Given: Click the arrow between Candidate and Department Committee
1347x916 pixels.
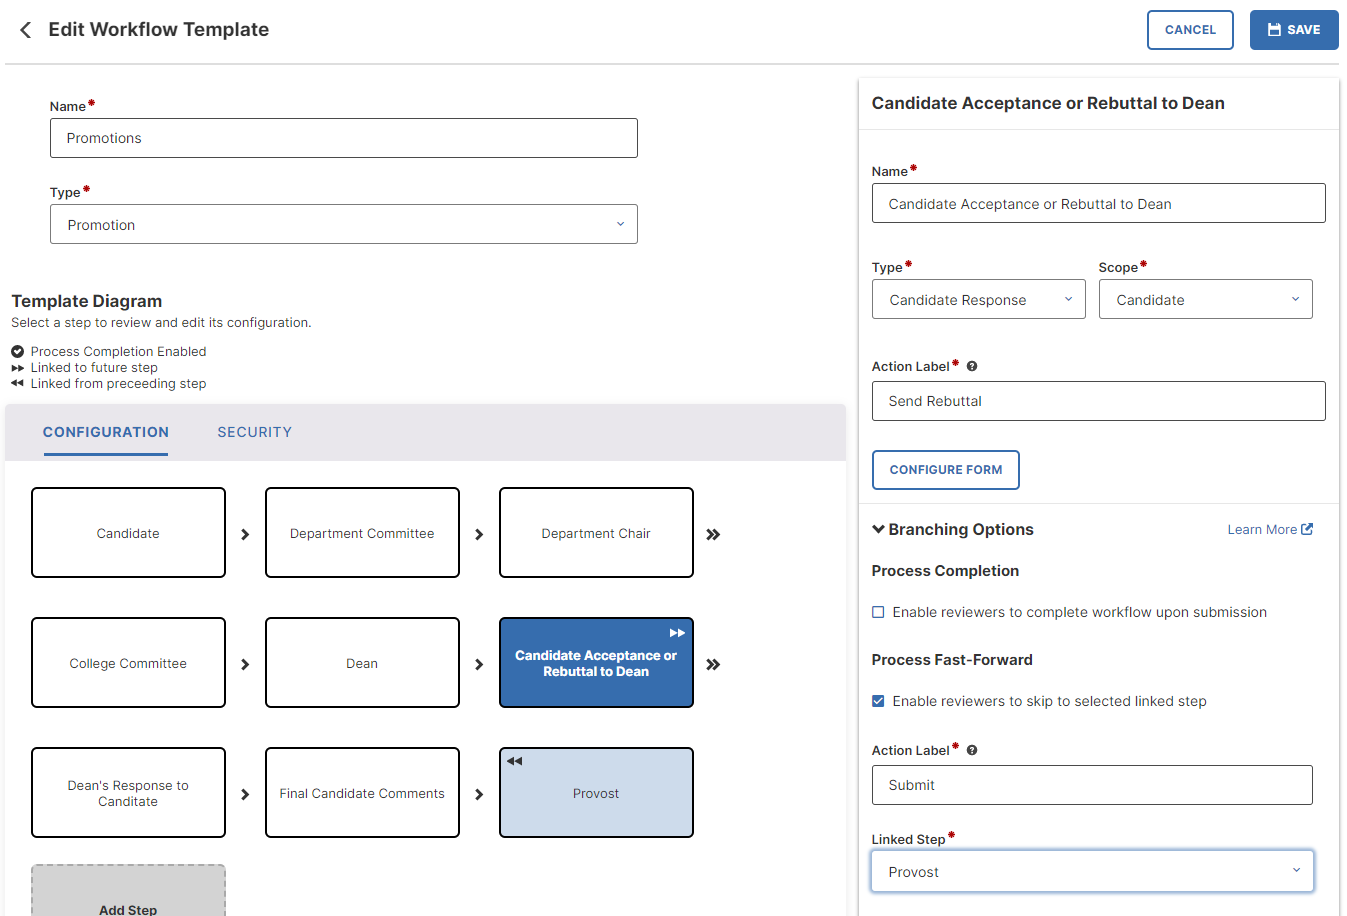Looking at the screenshot, I should point(245,535).
